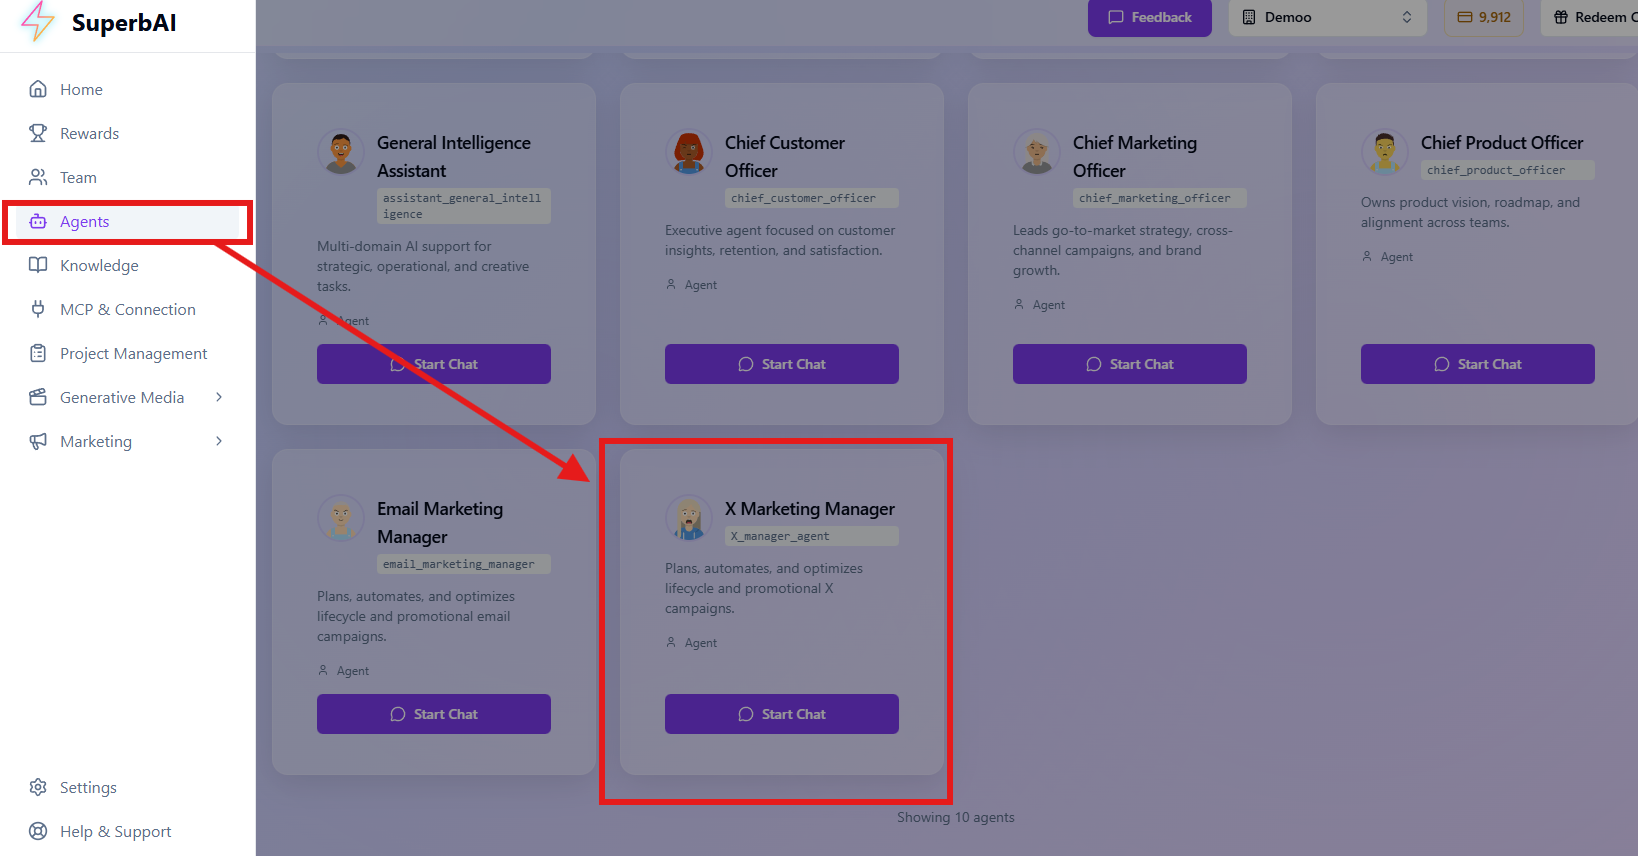Click the Settings gear icon
The height and width of the screenshot is (856, 1638).
[x=38, y=787]
